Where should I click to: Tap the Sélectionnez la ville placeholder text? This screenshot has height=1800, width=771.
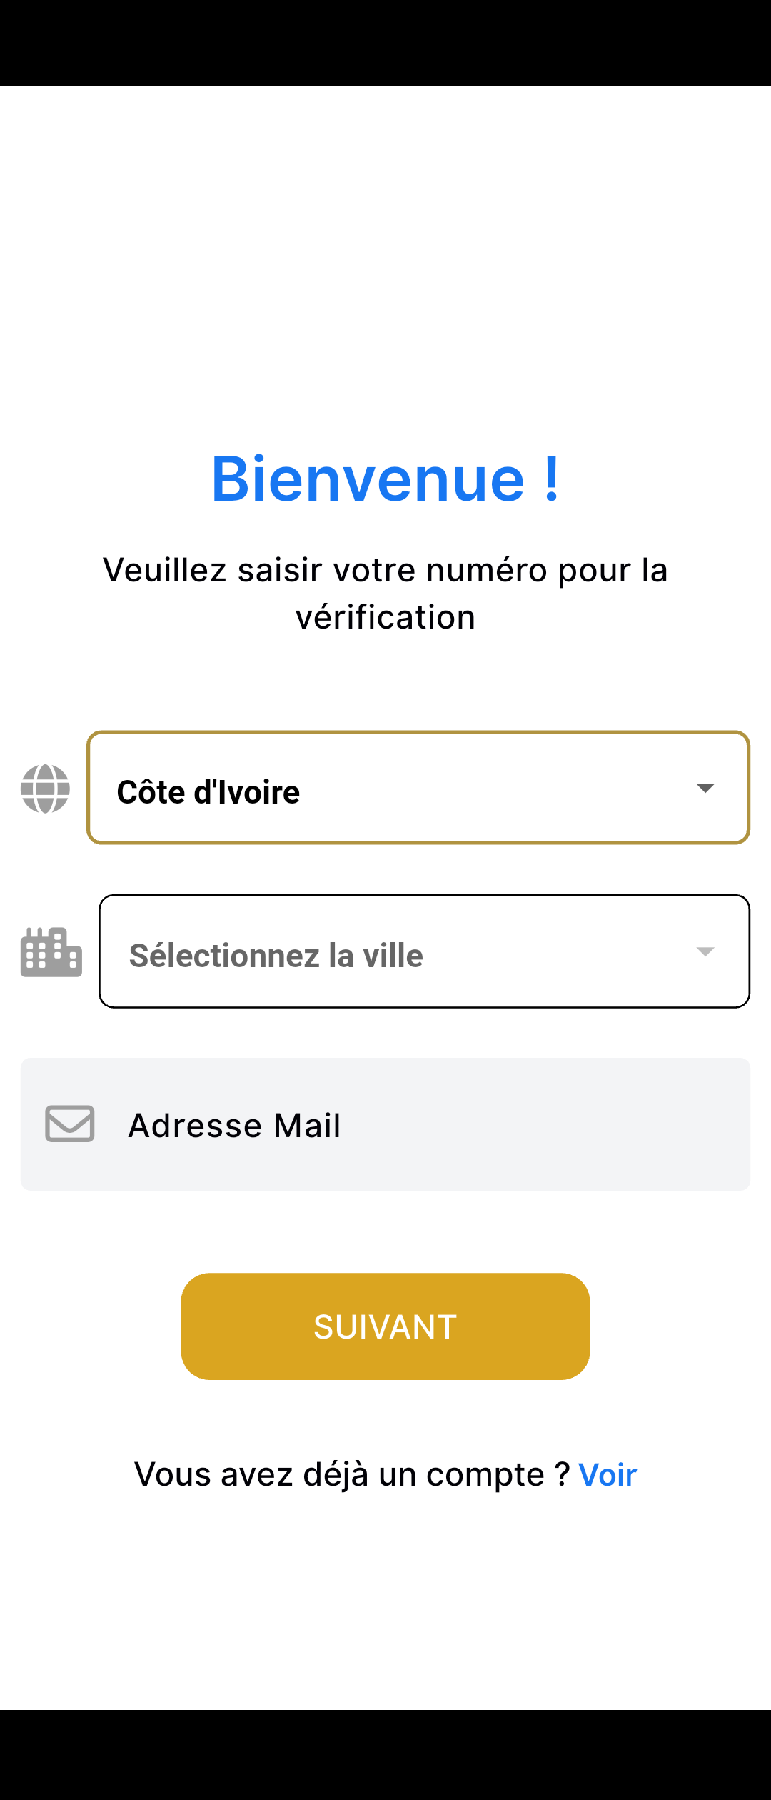click(x=276, y=955)
